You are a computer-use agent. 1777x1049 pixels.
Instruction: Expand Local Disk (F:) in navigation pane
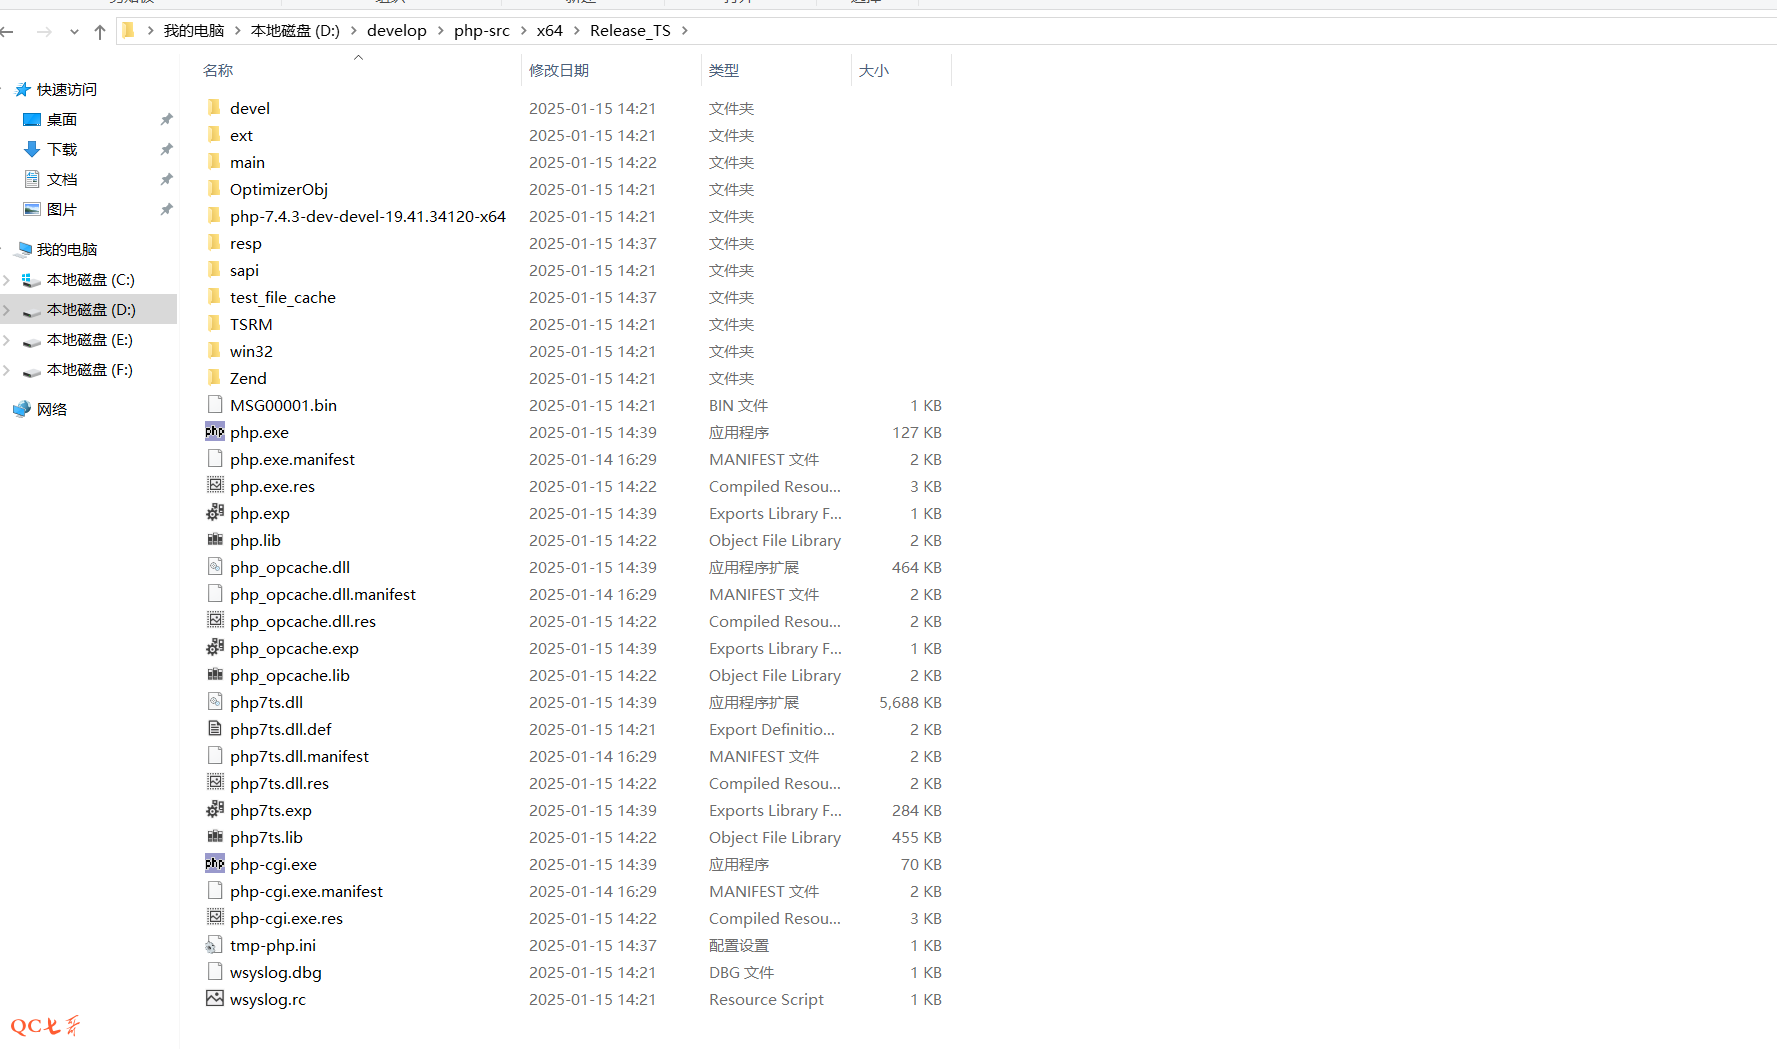[7, 370]
